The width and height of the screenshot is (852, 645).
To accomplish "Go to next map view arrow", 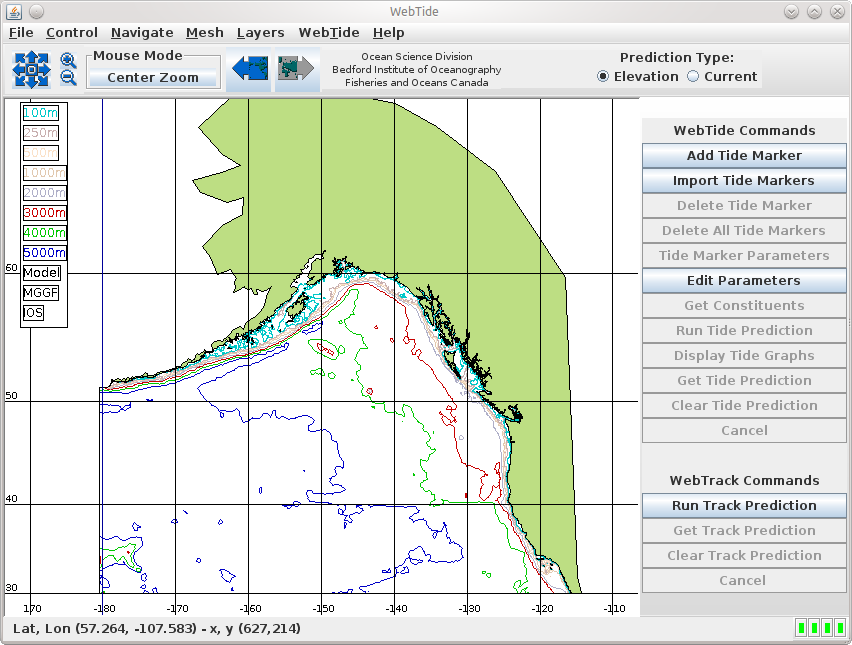I will coord(297,69).
